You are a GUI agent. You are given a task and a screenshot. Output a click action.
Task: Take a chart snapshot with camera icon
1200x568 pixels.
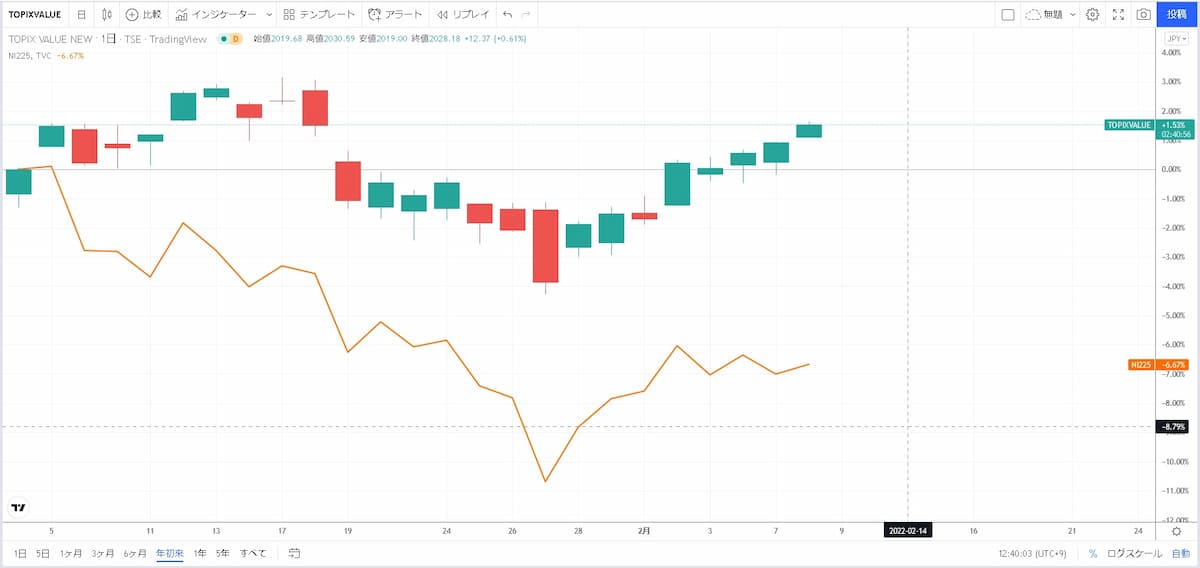tap(1143, 15)
